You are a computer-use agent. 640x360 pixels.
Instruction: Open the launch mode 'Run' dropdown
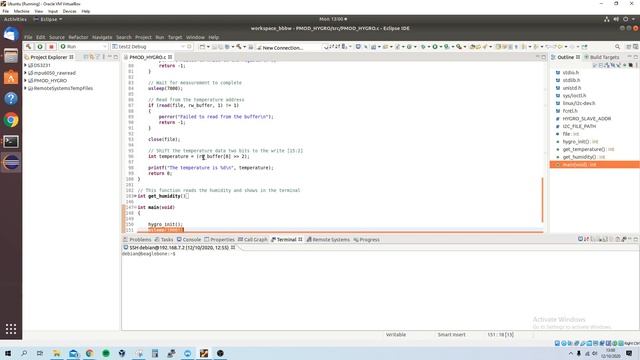pyautogui.click(x=83, y=47)
